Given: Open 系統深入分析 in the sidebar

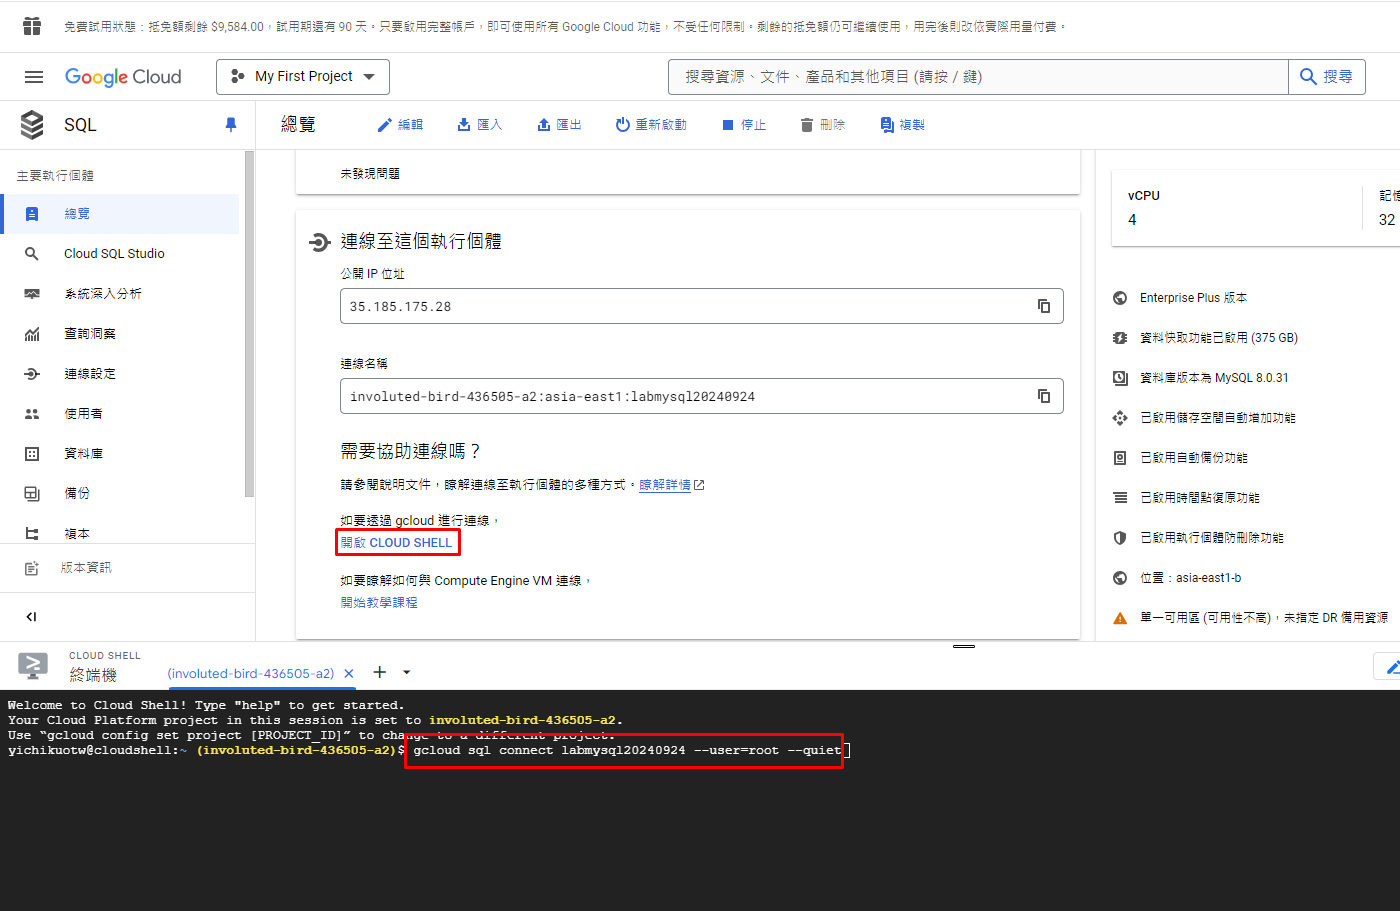Looking at the screenshot, I should point(120,294).
